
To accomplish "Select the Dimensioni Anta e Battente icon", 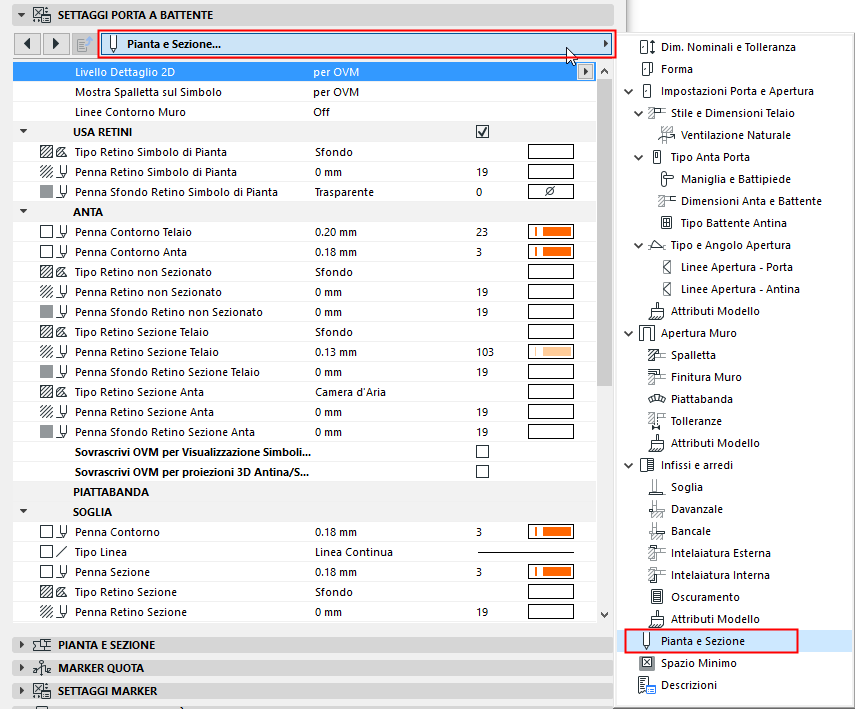I will [667, 201].
